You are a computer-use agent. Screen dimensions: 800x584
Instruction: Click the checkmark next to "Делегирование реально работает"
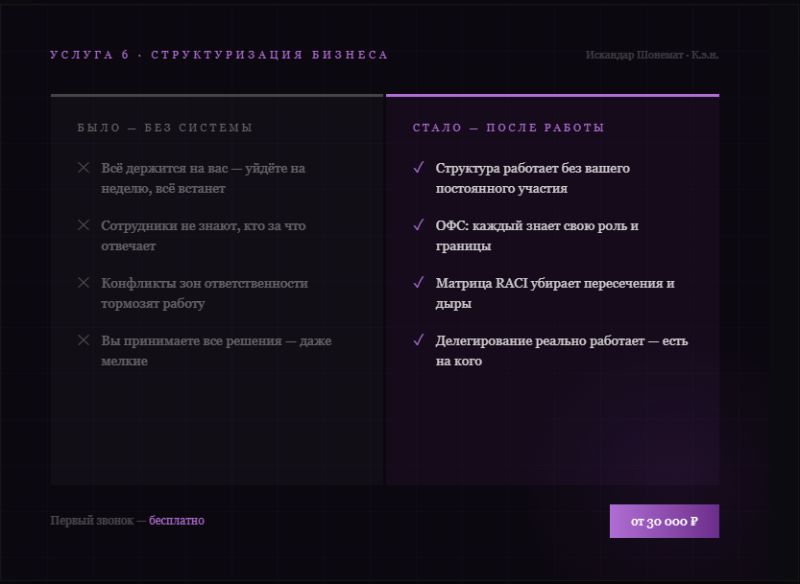click(x=418, y=341)
